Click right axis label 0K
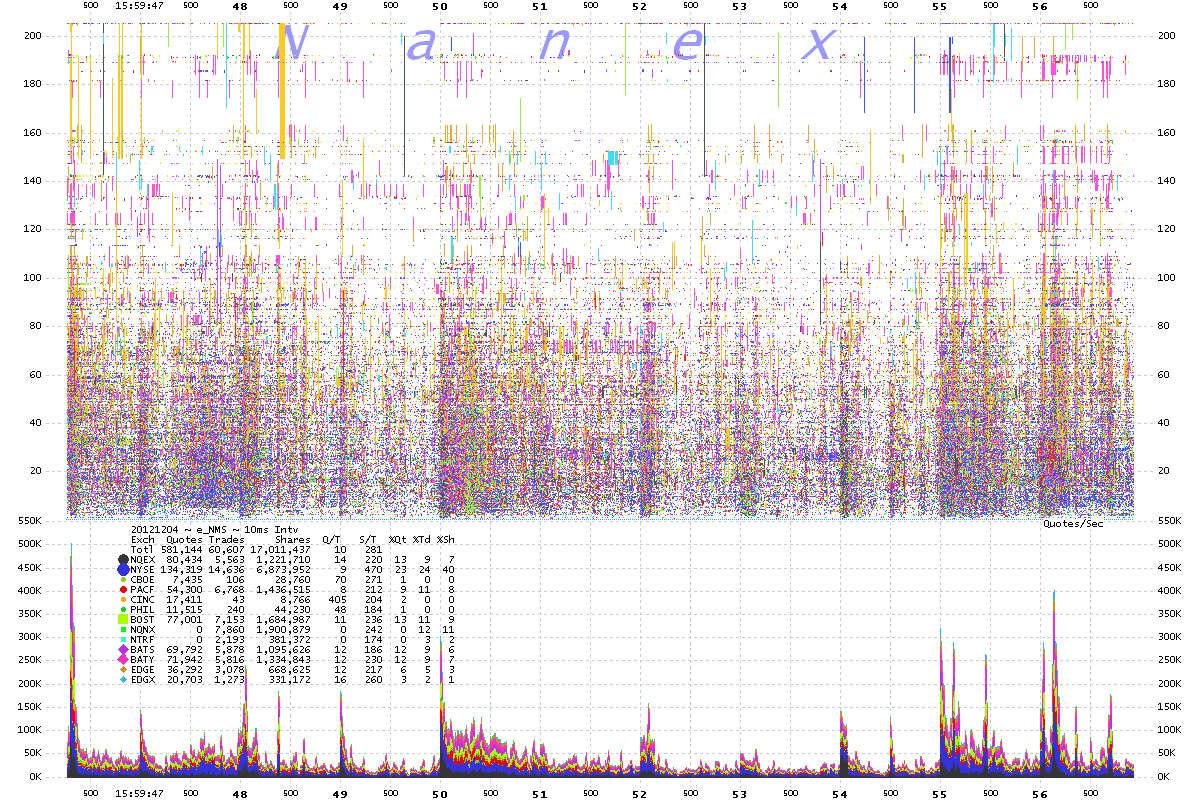 tap(1163, 777)
